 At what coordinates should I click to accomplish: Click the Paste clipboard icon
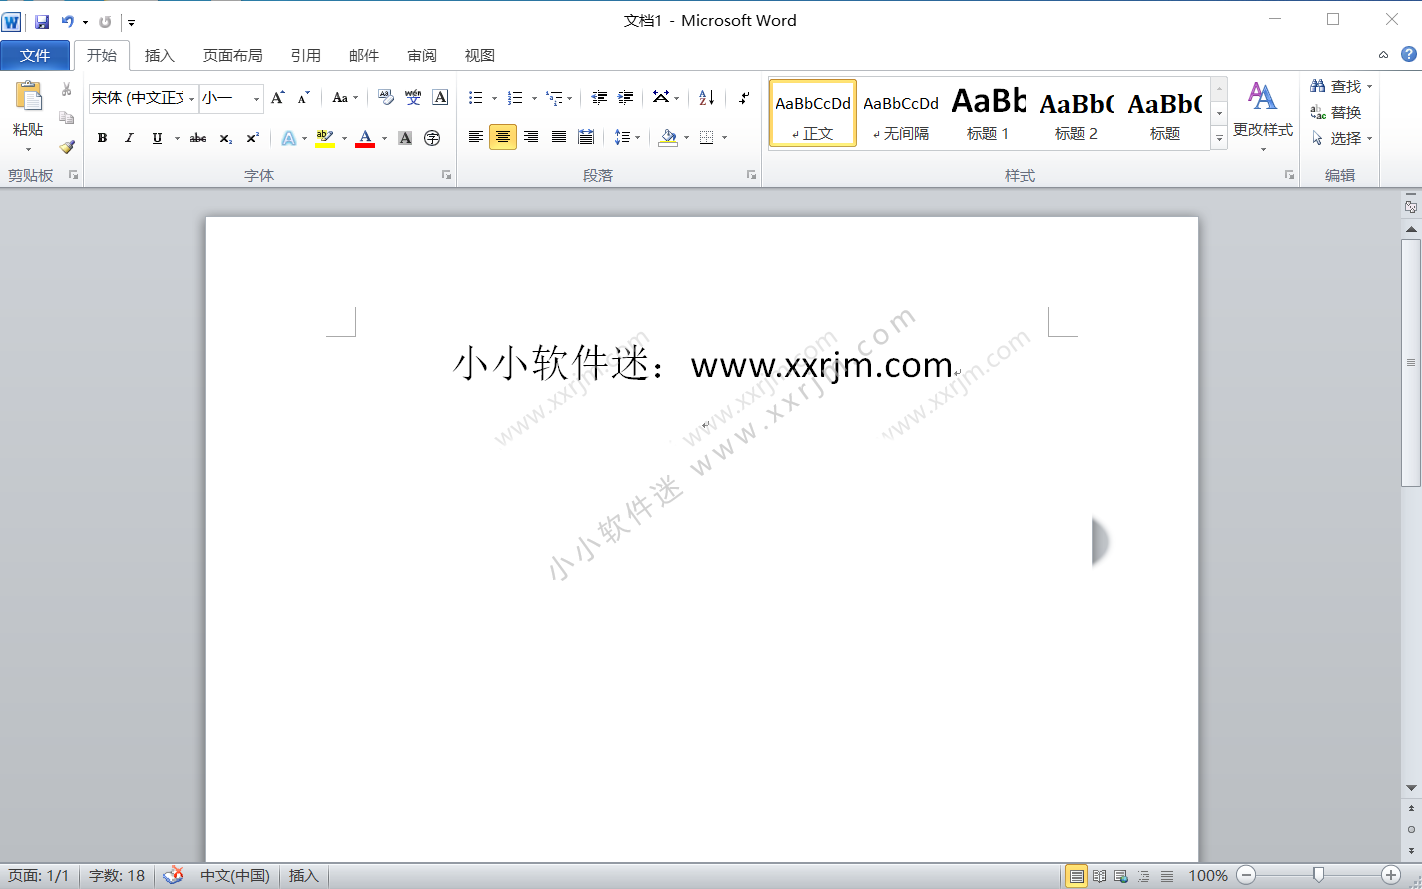coord(28,97)
